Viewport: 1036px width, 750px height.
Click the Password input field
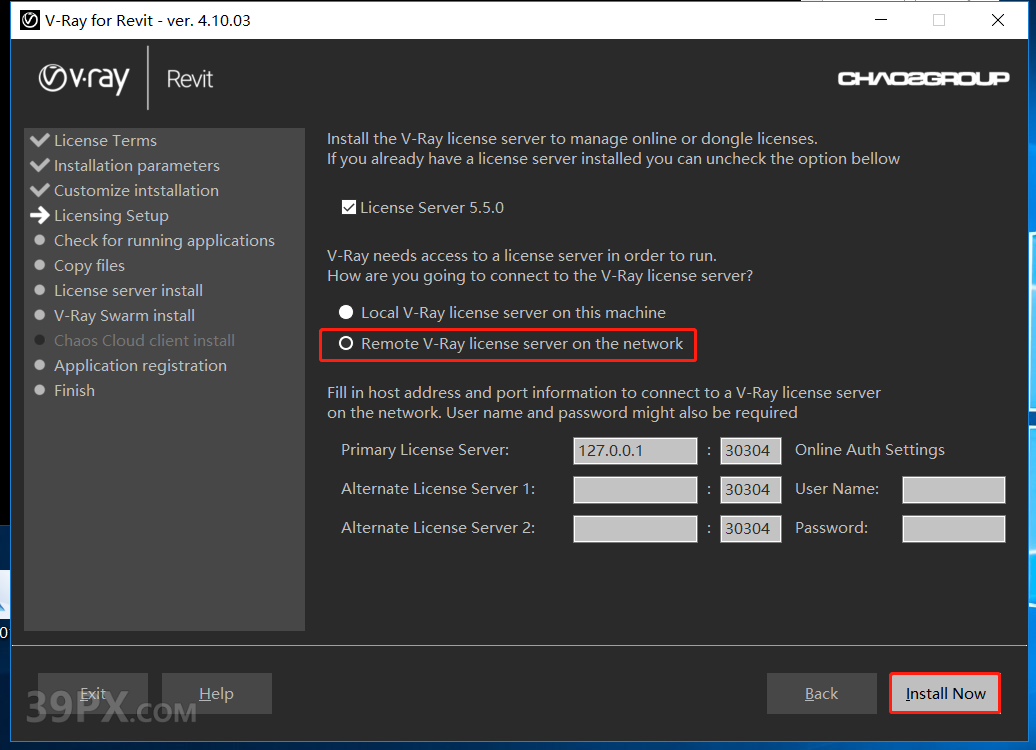pos(953,529)
